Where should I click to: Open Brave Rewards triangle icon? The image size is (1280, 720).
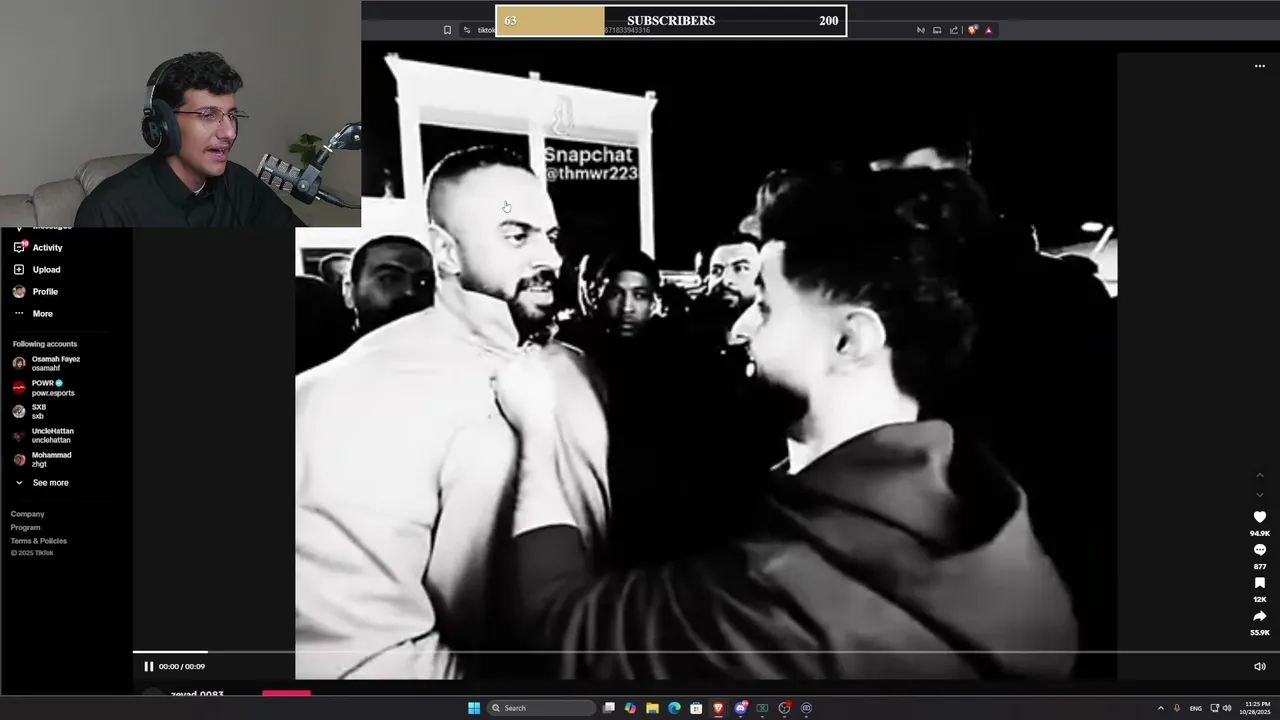pos(988,30)
